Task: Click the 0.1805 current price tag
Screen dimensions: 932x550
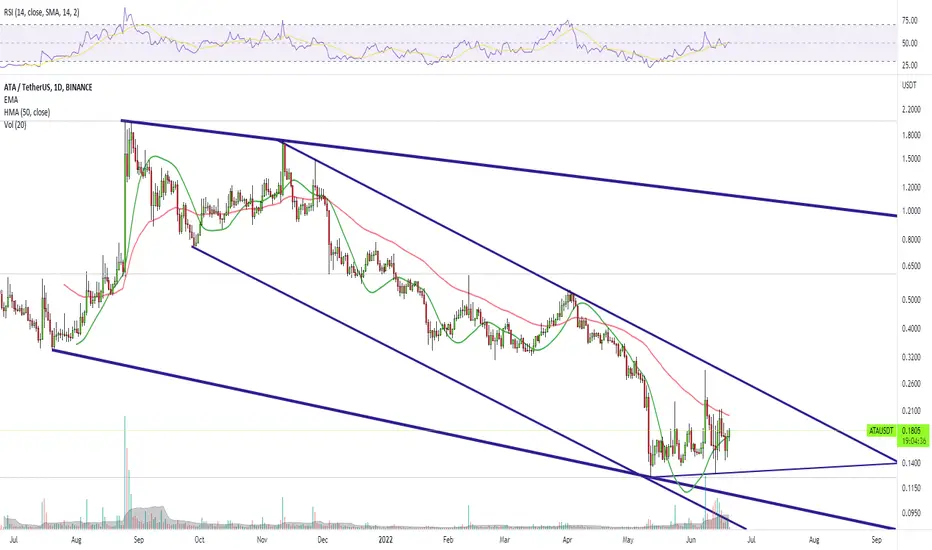Action: click(x=911, y=430)
